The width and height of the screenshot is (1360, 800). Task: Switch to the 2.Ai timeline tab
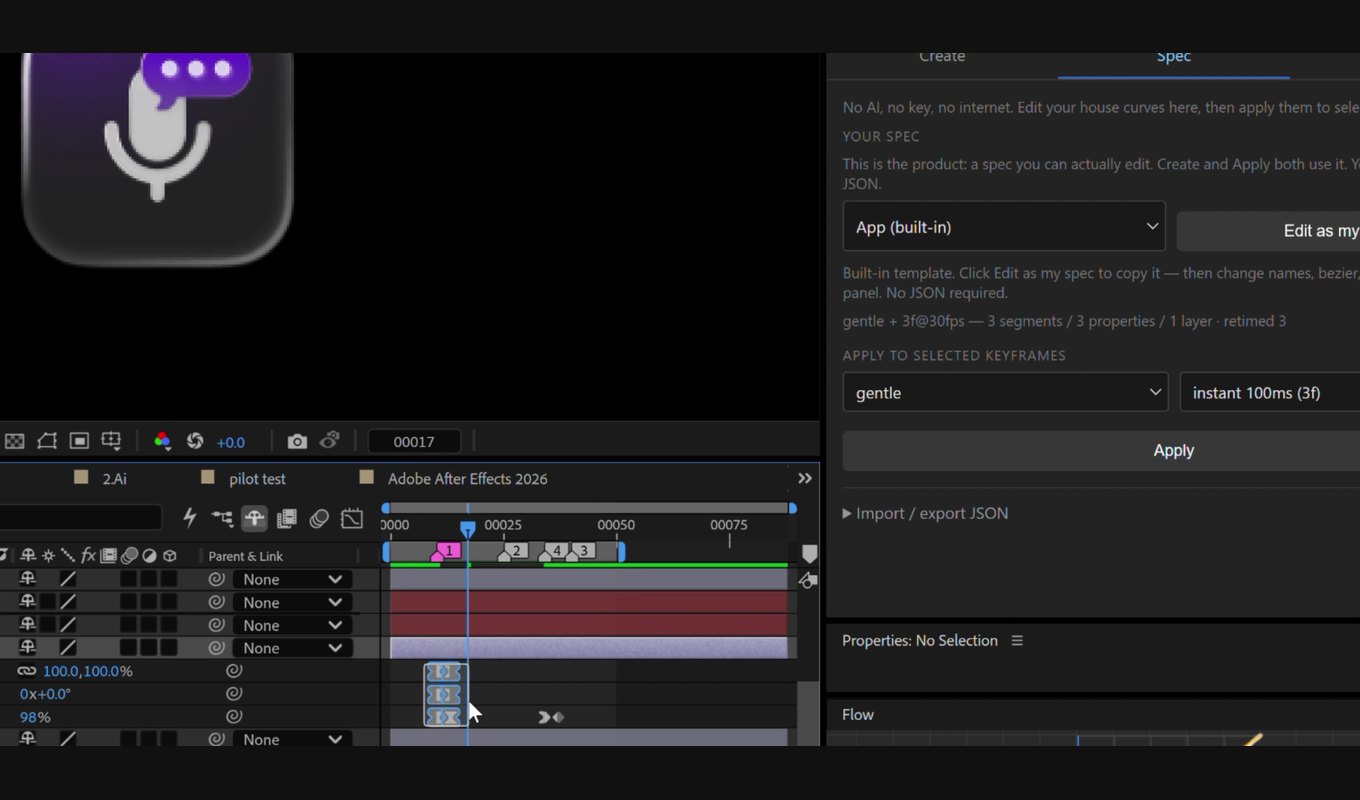tap(114, 479)
